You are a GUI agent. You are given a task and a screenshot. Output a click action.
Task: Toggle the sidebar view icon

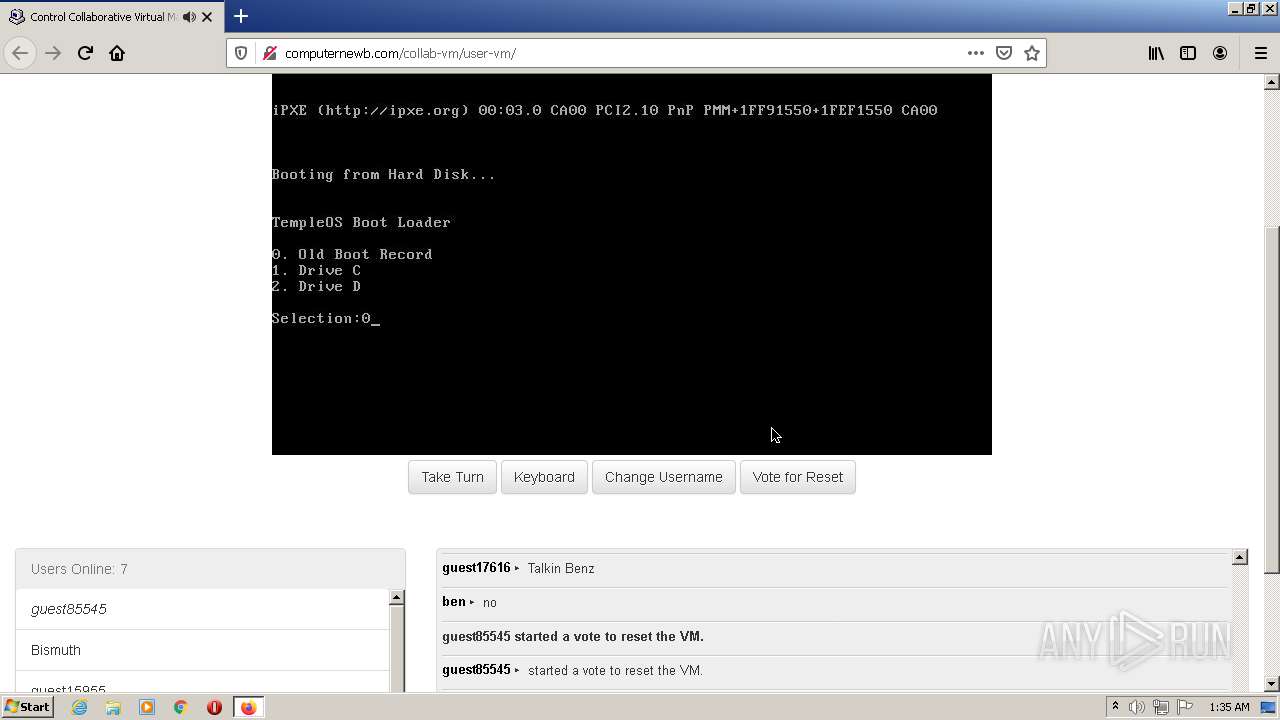pos(1188,53)
